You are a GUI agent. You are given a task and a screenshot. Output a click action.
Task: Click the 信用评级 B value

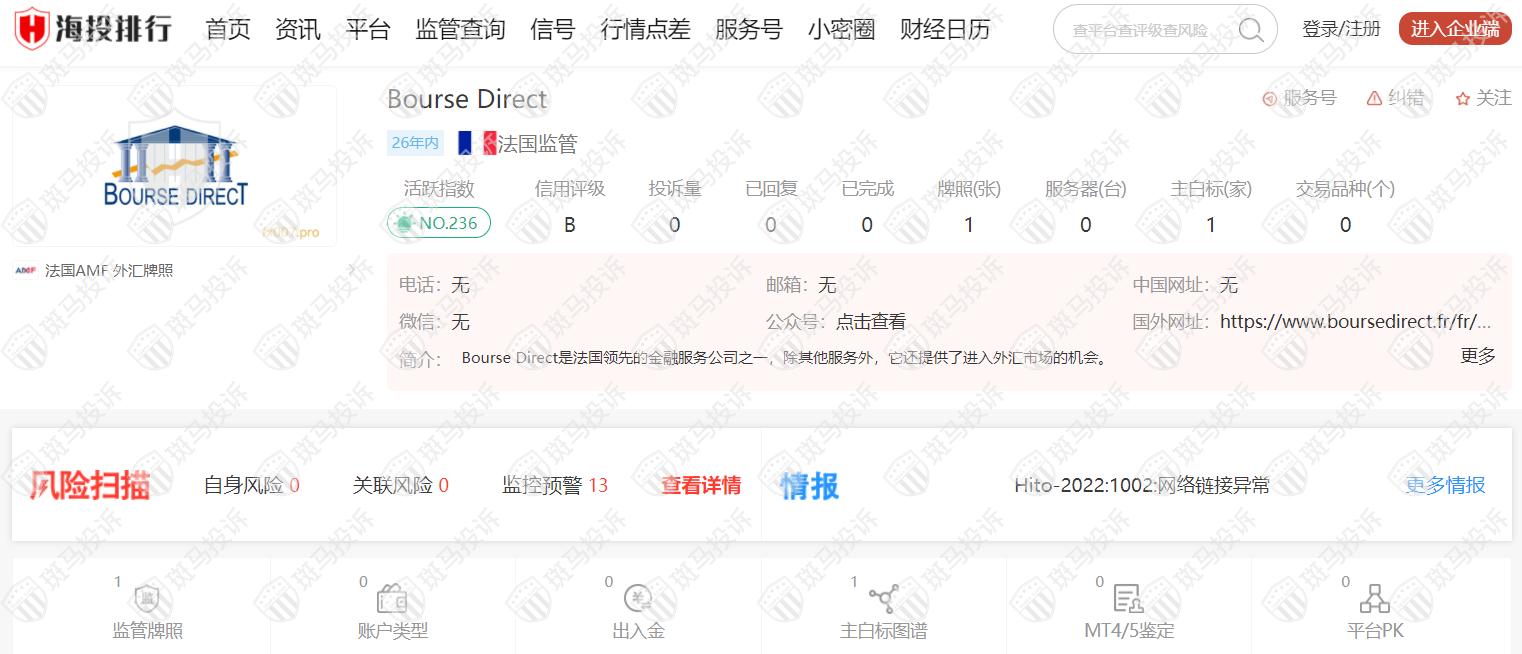coord(570,225)
